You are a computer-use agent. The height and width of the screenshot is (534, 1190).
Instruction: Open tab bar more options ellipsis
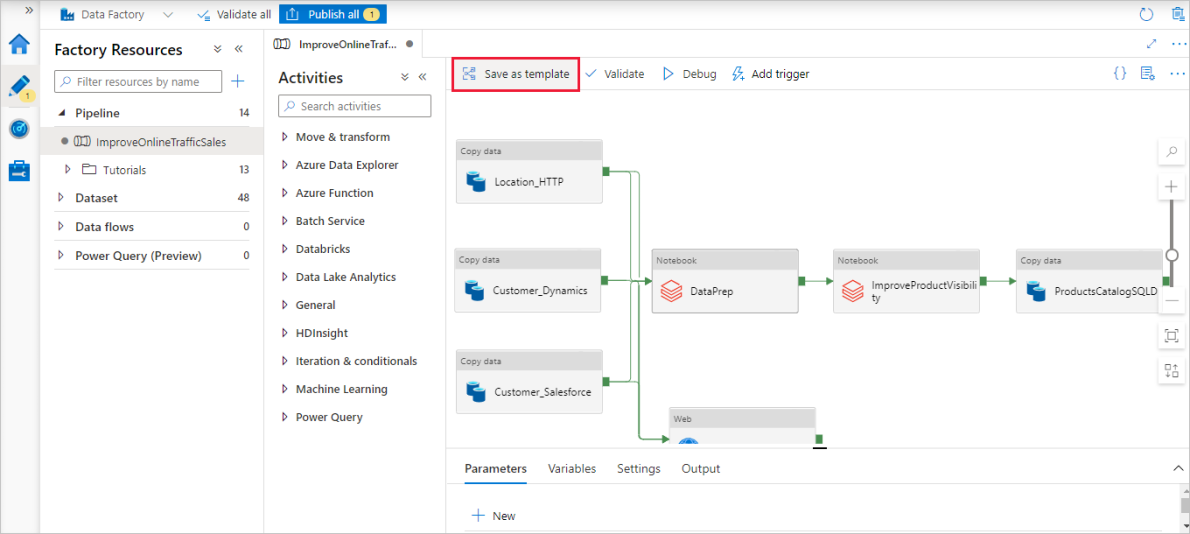point(1178,44)
